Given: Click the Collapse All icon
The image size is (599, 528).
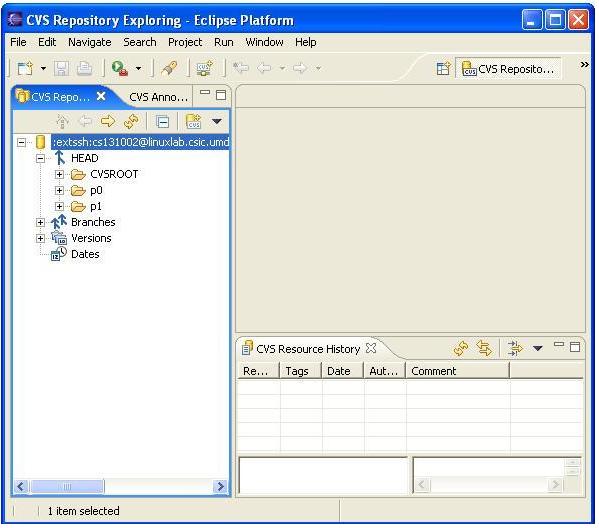Looking at the screenshot, I should coord(162,122).
